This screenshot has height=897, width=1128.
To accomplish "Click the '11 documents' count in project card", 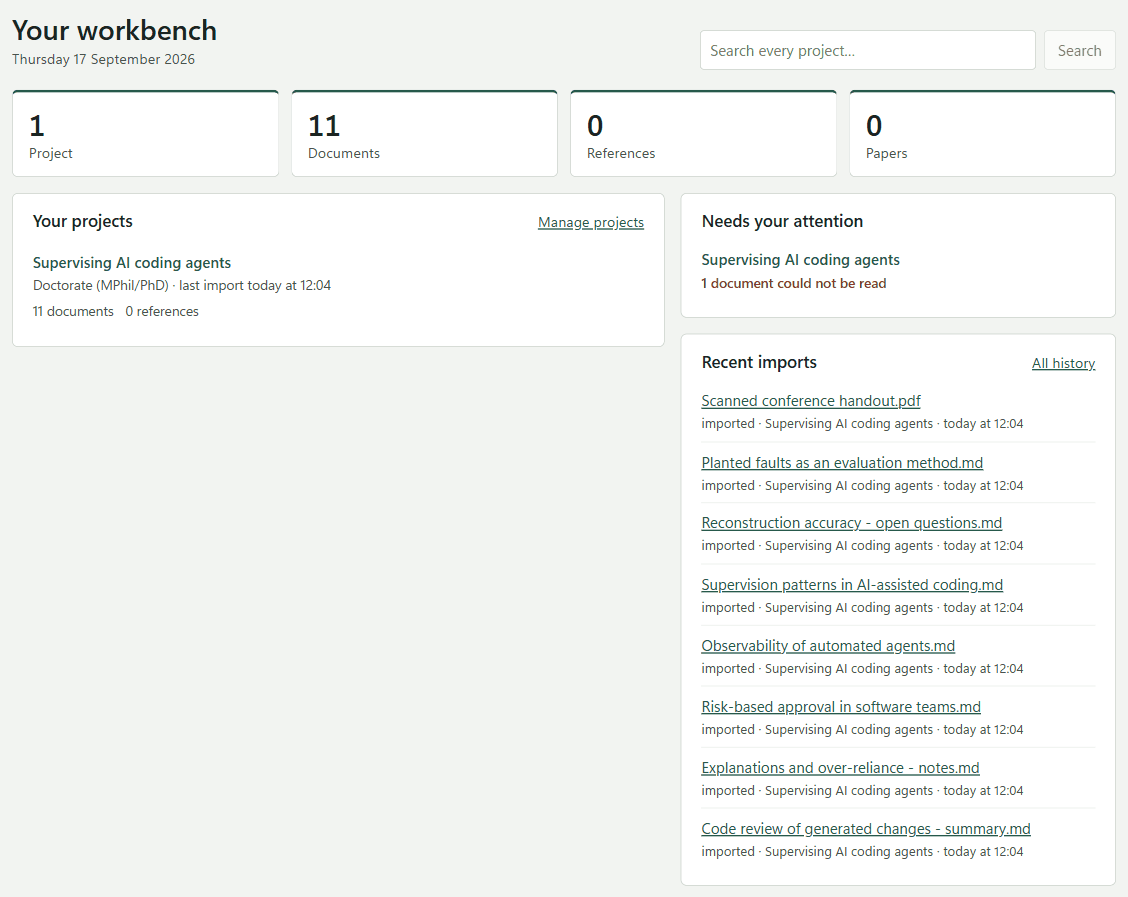I will pos(73,311).
